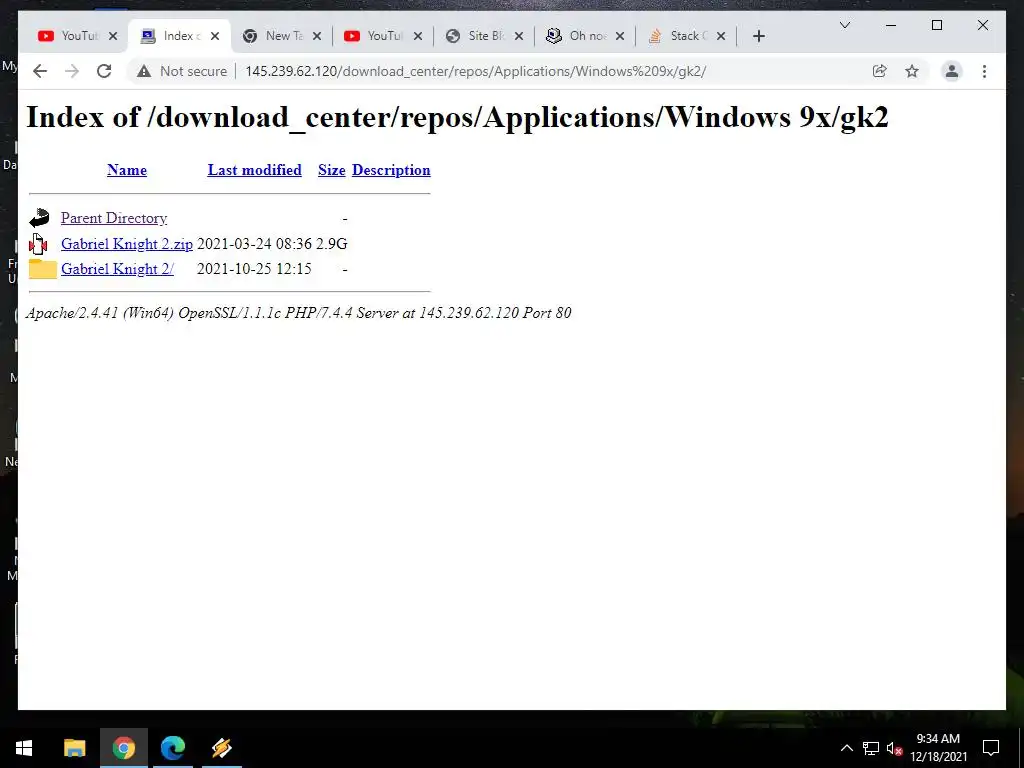The image size is (1024, 768).
Task: Open Chrome three-dot menu
Action: click(984, 71)
